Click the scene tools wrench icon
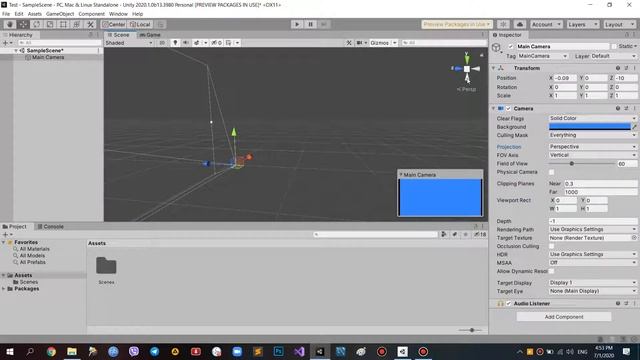The width and height of the screenshot is (640, 360). pos(349,43)
